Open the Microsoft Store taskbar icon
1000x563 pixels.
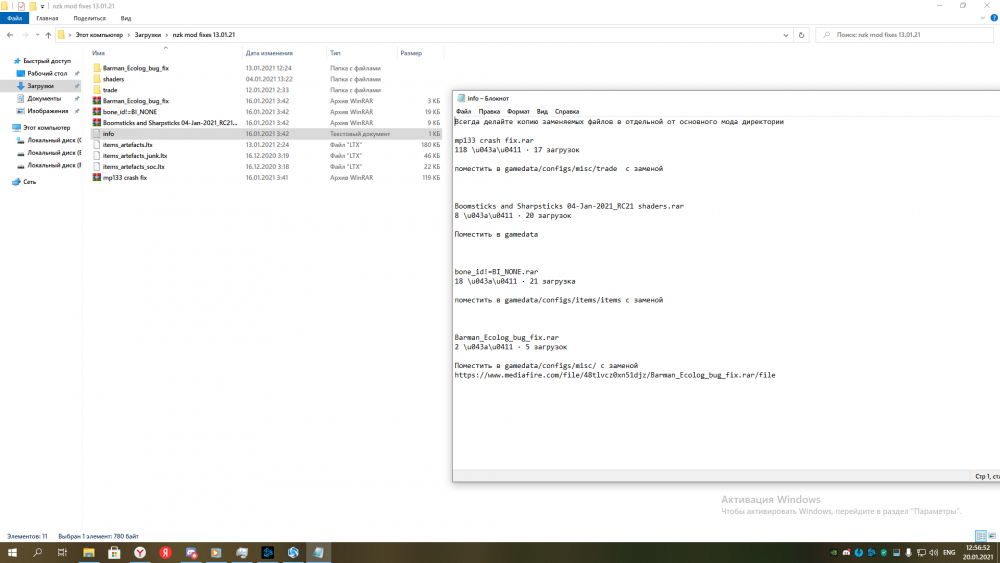[x=114, y=552]
